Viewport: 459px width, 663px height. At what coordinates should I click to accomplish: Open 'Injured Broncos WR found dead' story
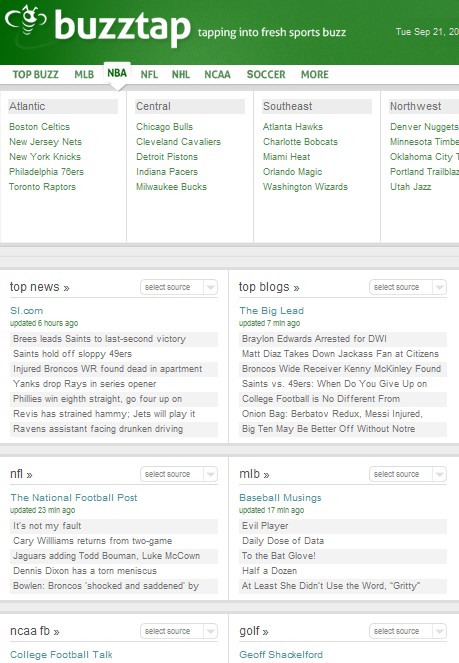pyautogui.click(x=114, y=369)
